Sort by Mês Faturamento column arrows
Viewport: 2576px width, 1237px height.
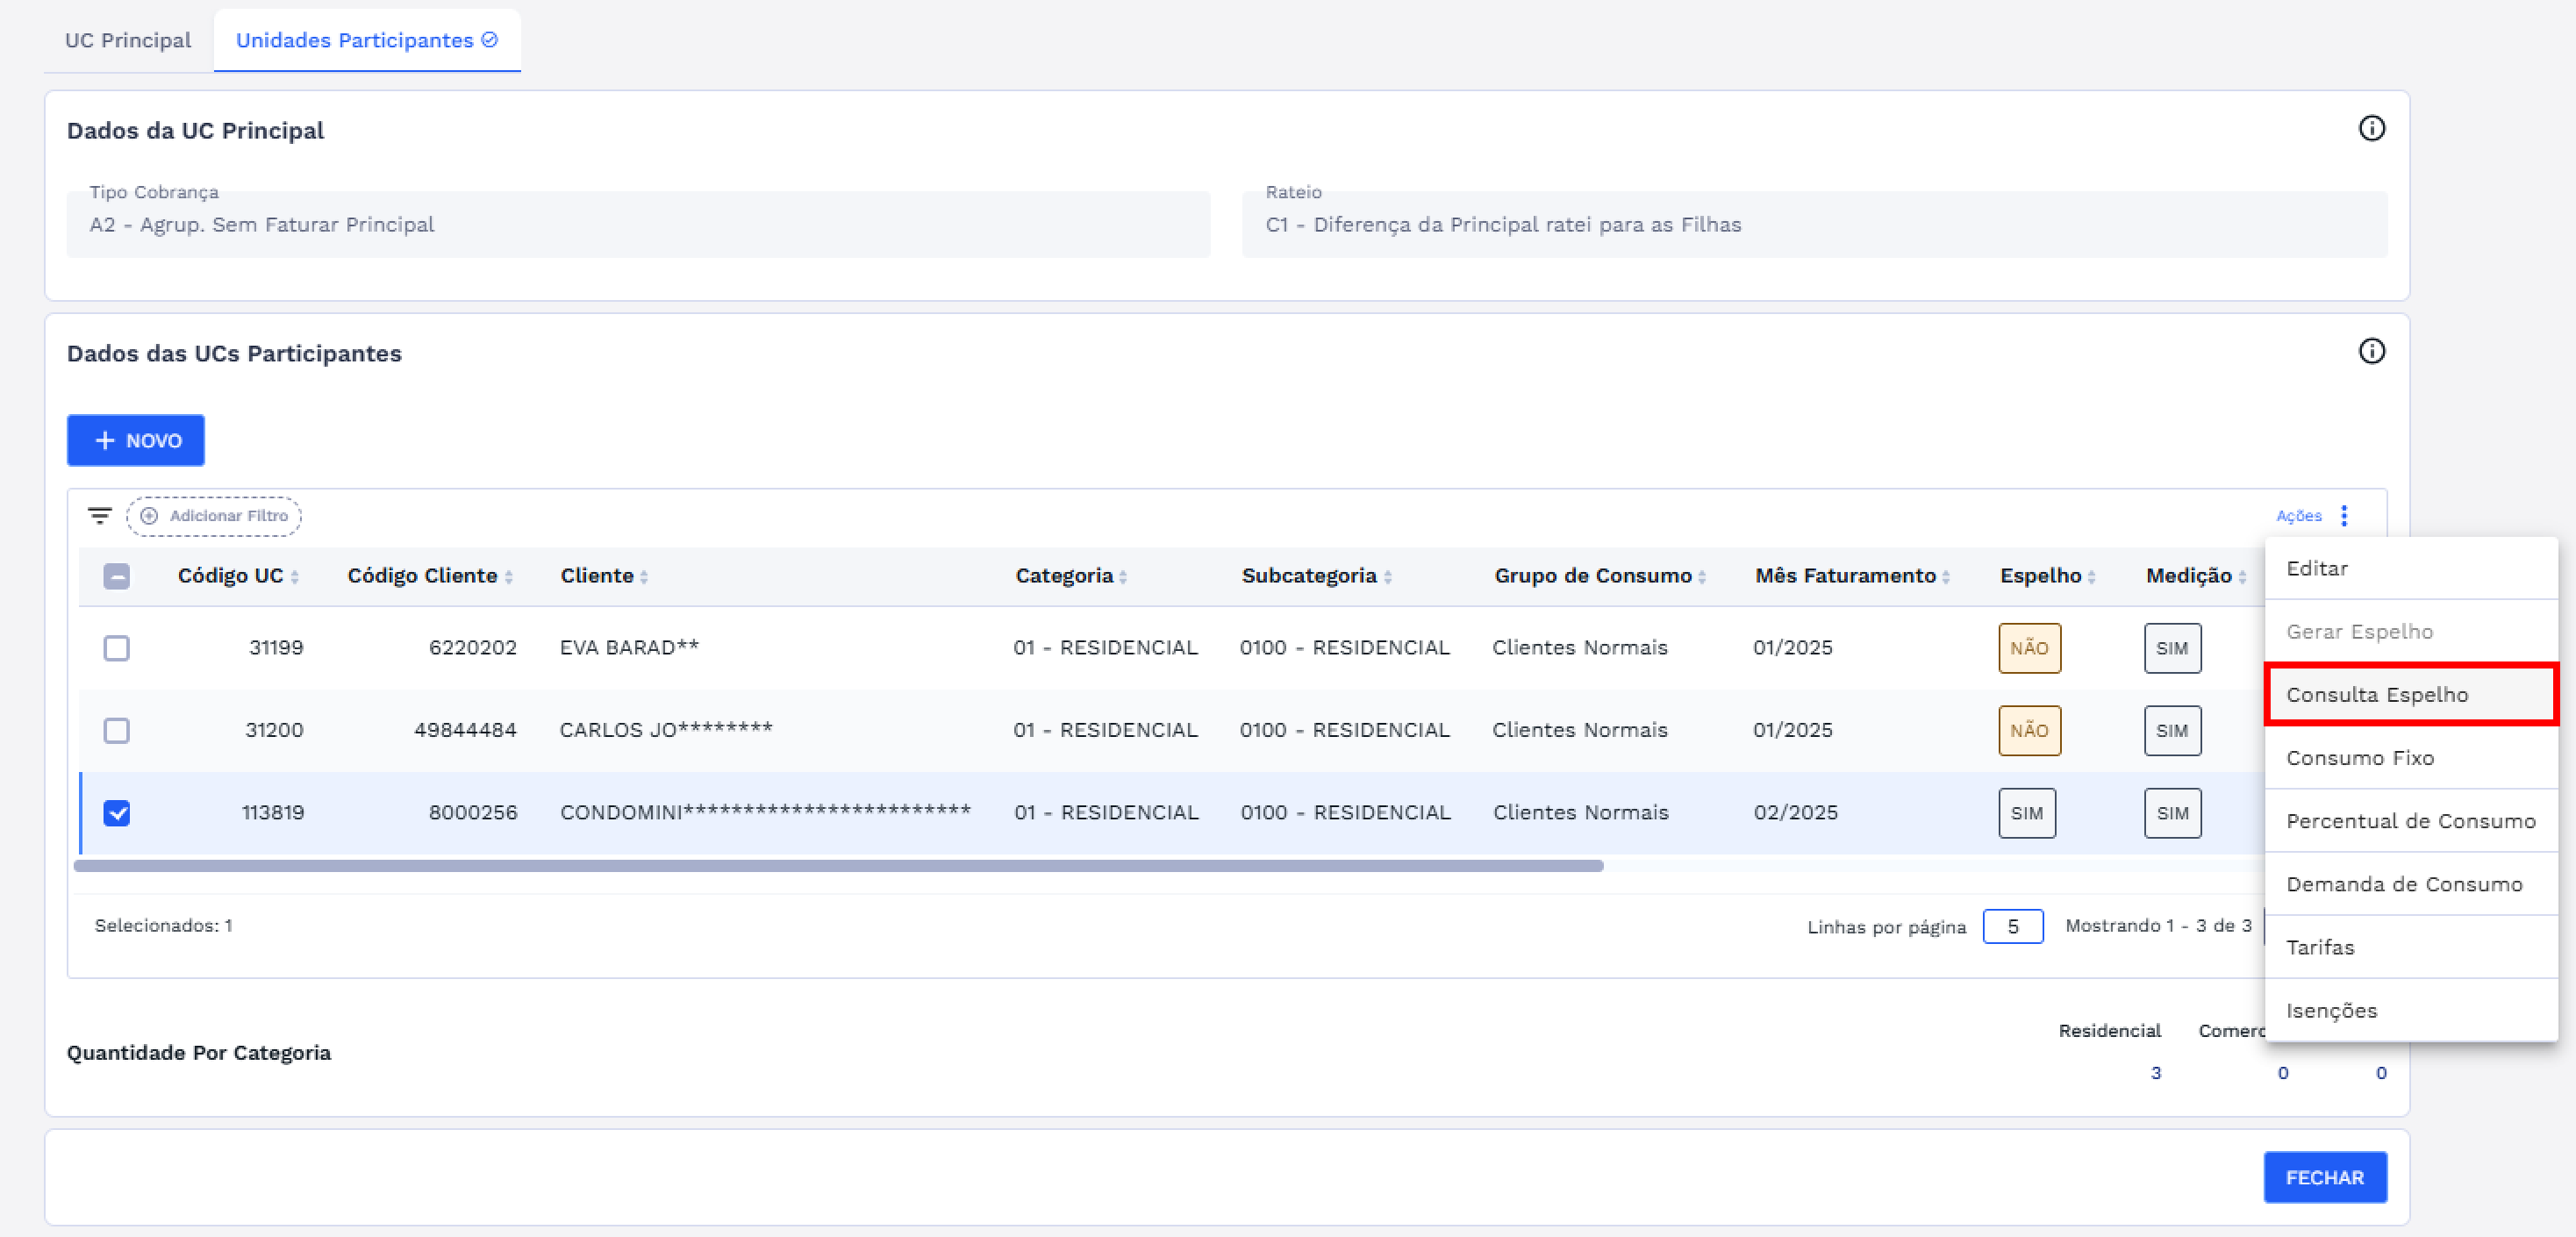click(1946, 577)
